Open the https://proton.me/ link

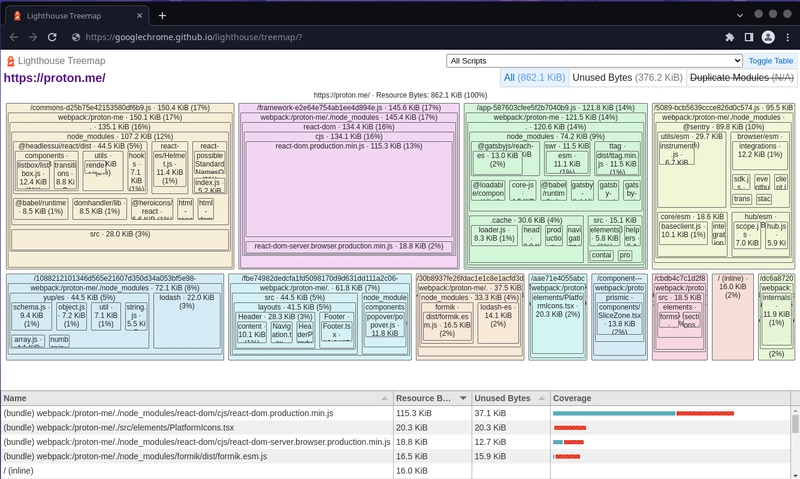(x=55, y=78)
